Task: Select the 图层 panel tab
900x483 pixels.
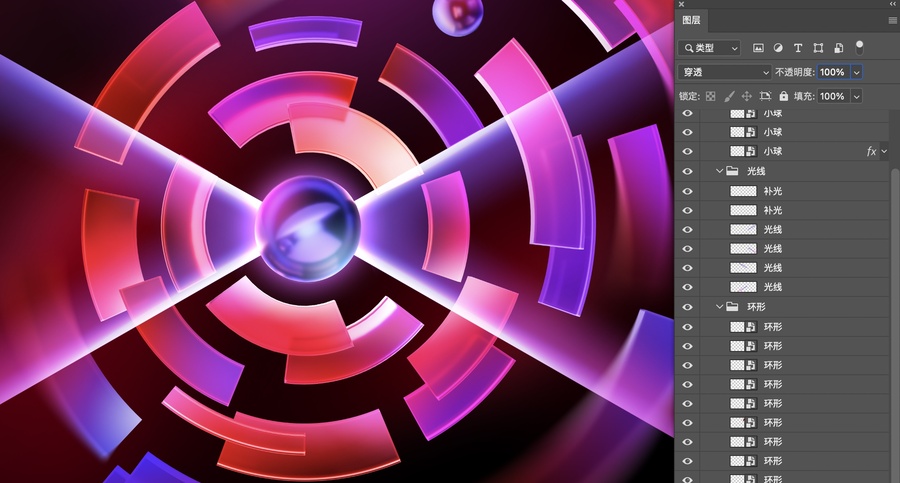Action: pos(691,20)
